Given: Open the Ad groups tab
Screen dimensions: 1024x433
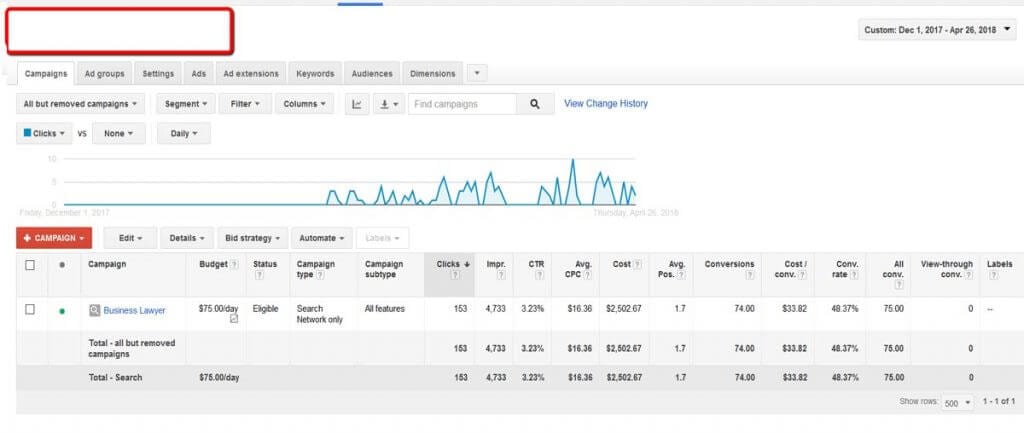Looking at the screenshot, I should [103, 74].
